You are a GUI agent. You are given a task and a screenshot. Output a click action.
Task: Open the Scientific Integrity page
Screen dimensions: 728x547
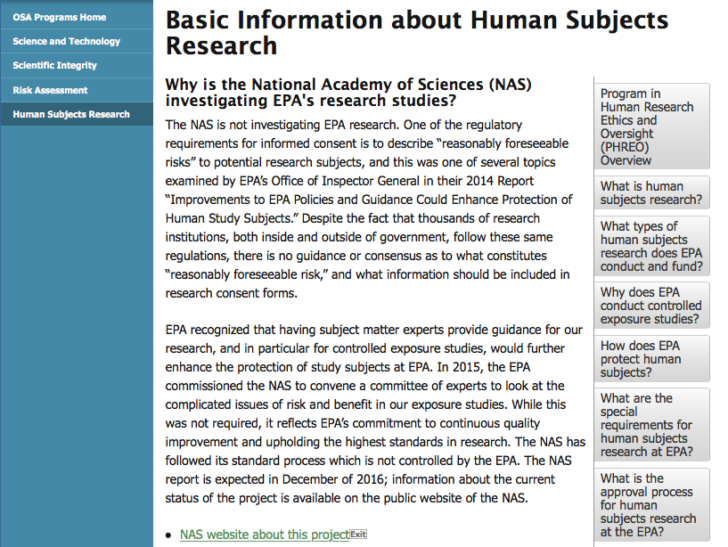click(55, 65)
